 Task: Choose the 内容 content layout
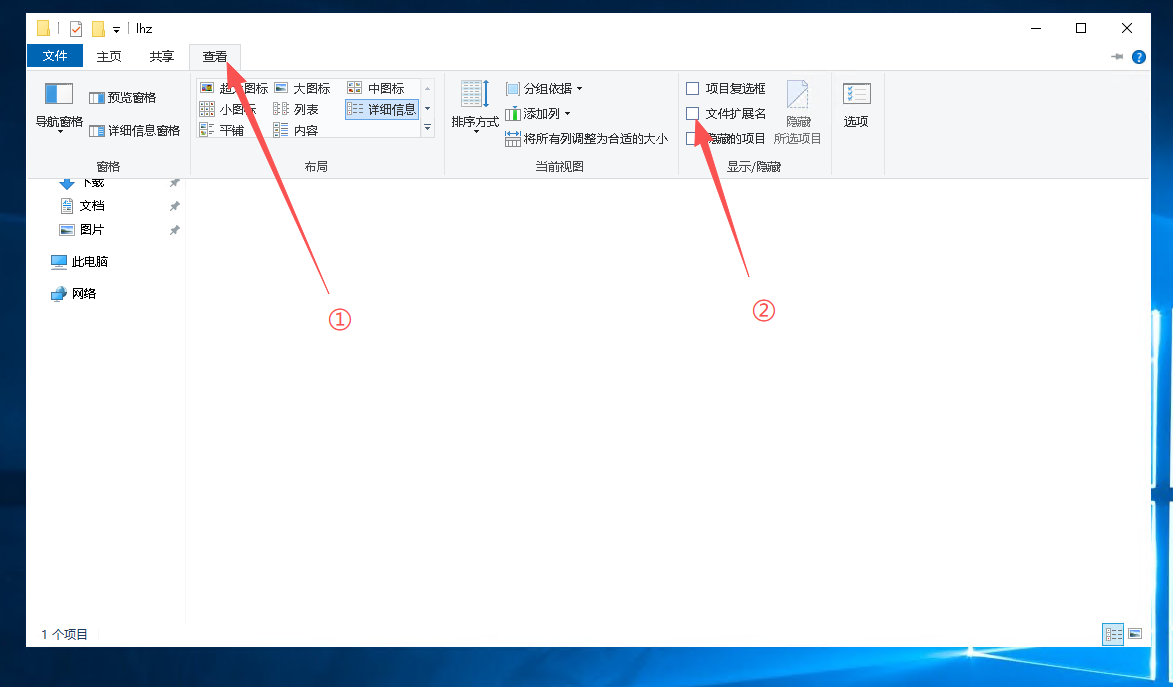pyautogui.click(x=296, y=130)
